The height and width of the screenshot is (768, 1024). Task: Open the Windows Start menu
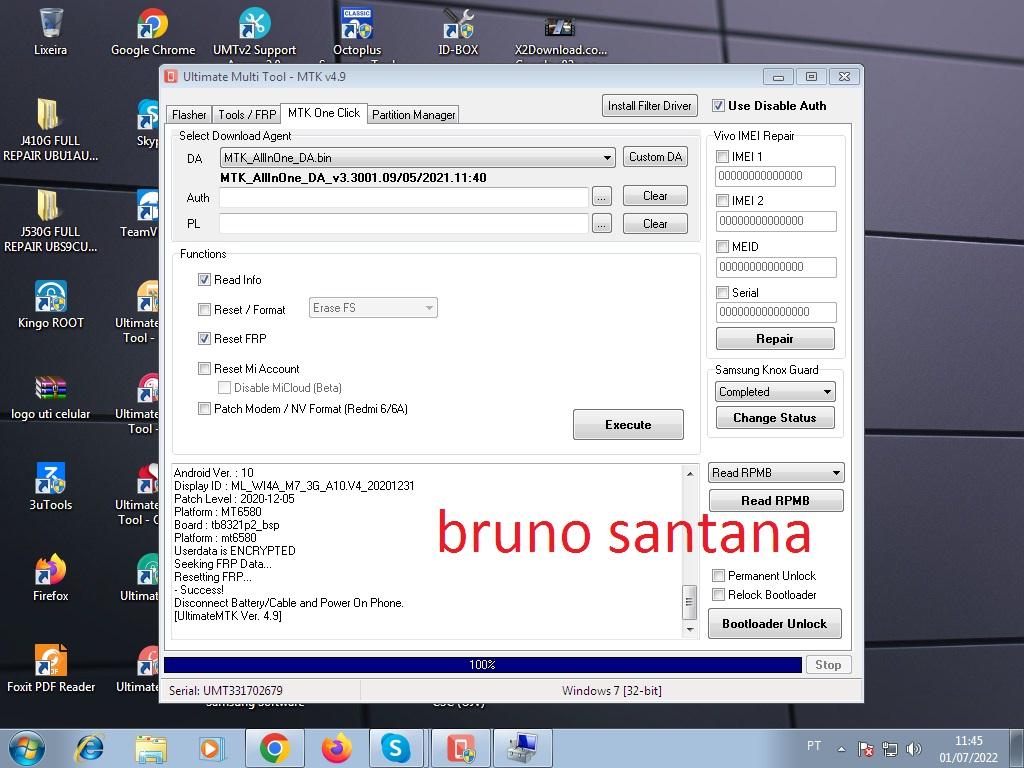(x=26, y=748)
